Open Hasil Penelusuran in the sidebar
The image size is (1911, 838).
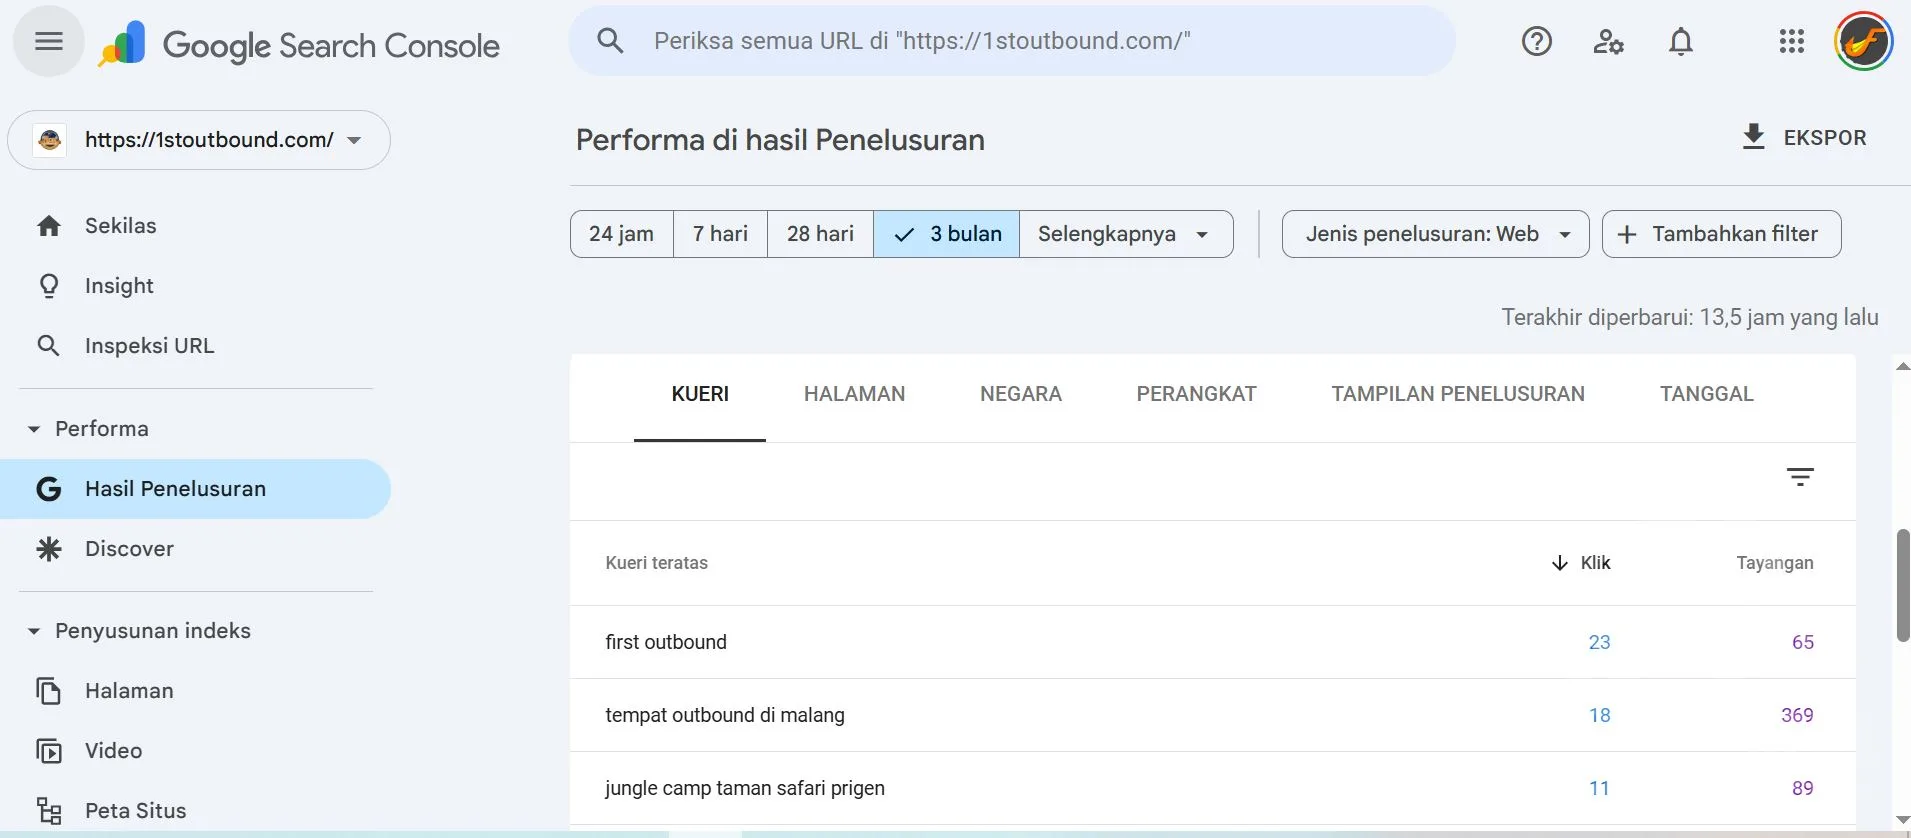point(195,489)
